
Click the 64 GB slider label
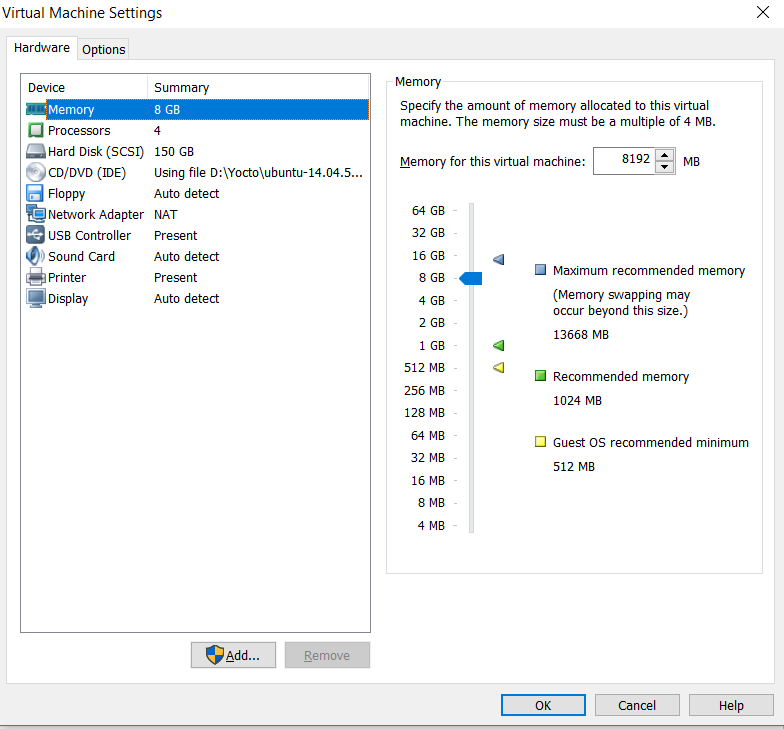(428, 210)
